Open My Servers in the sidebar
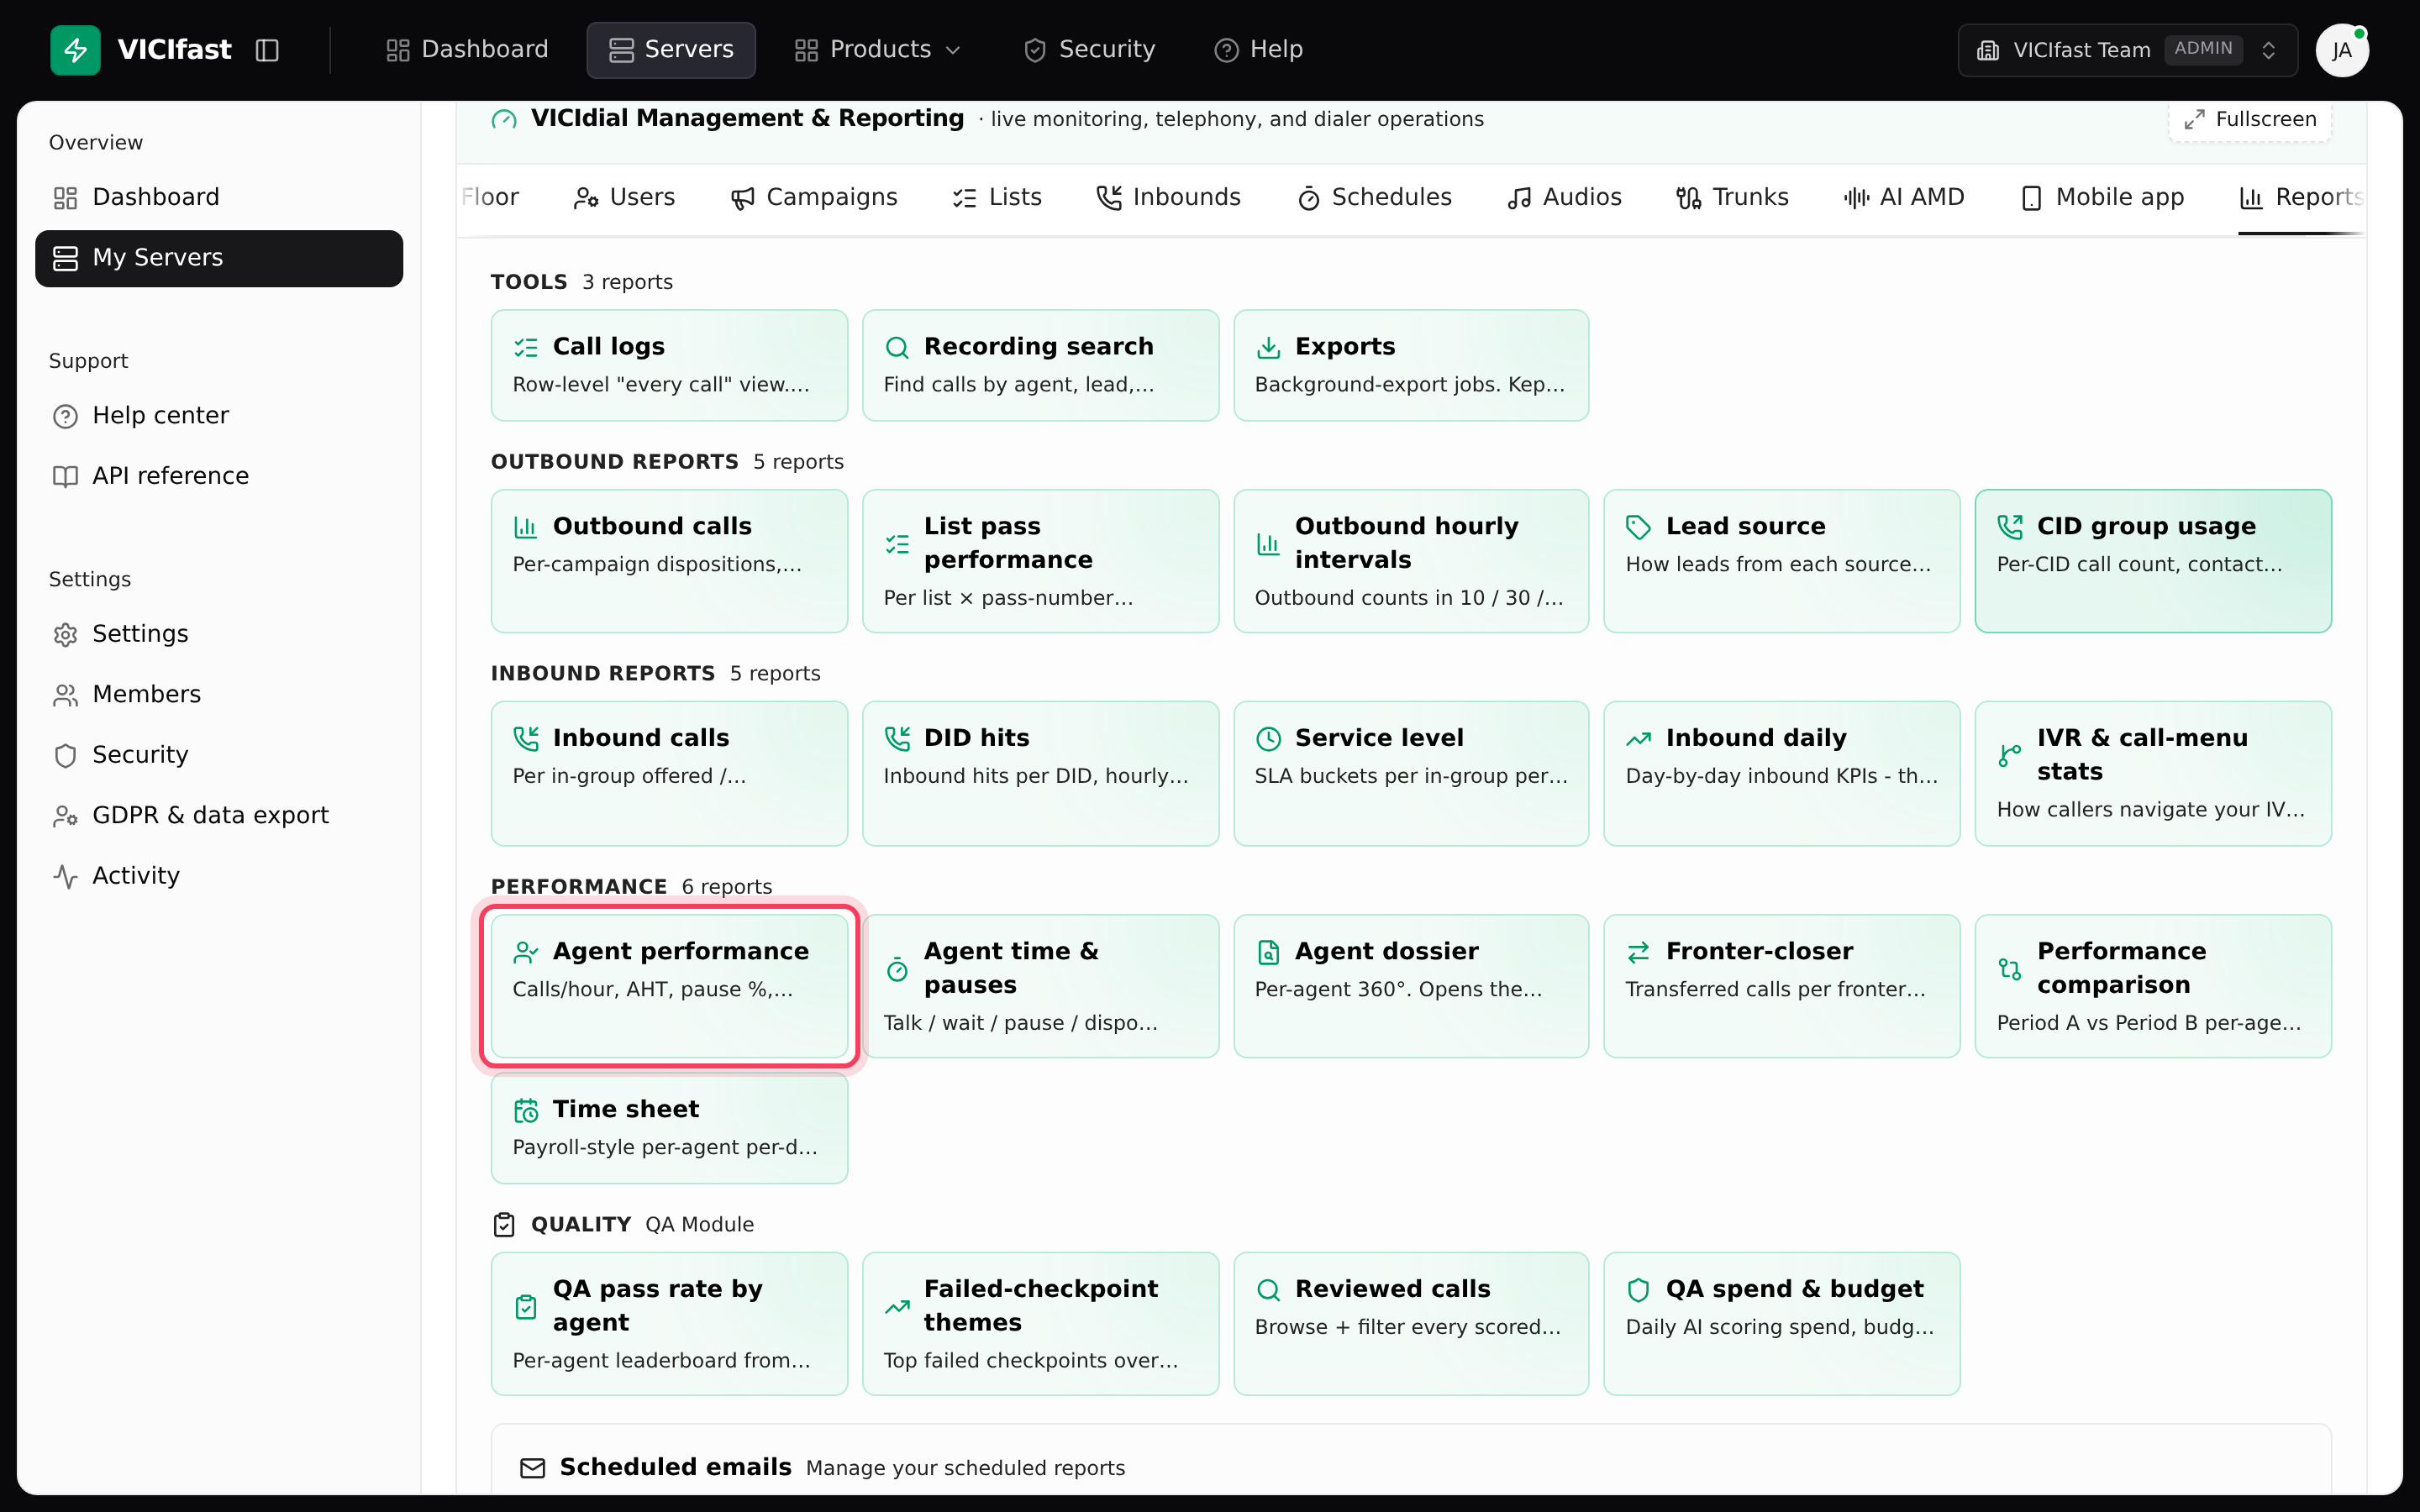This screenshot has width=2420, height=1512. pyautogui.click(x=219, y=258)
